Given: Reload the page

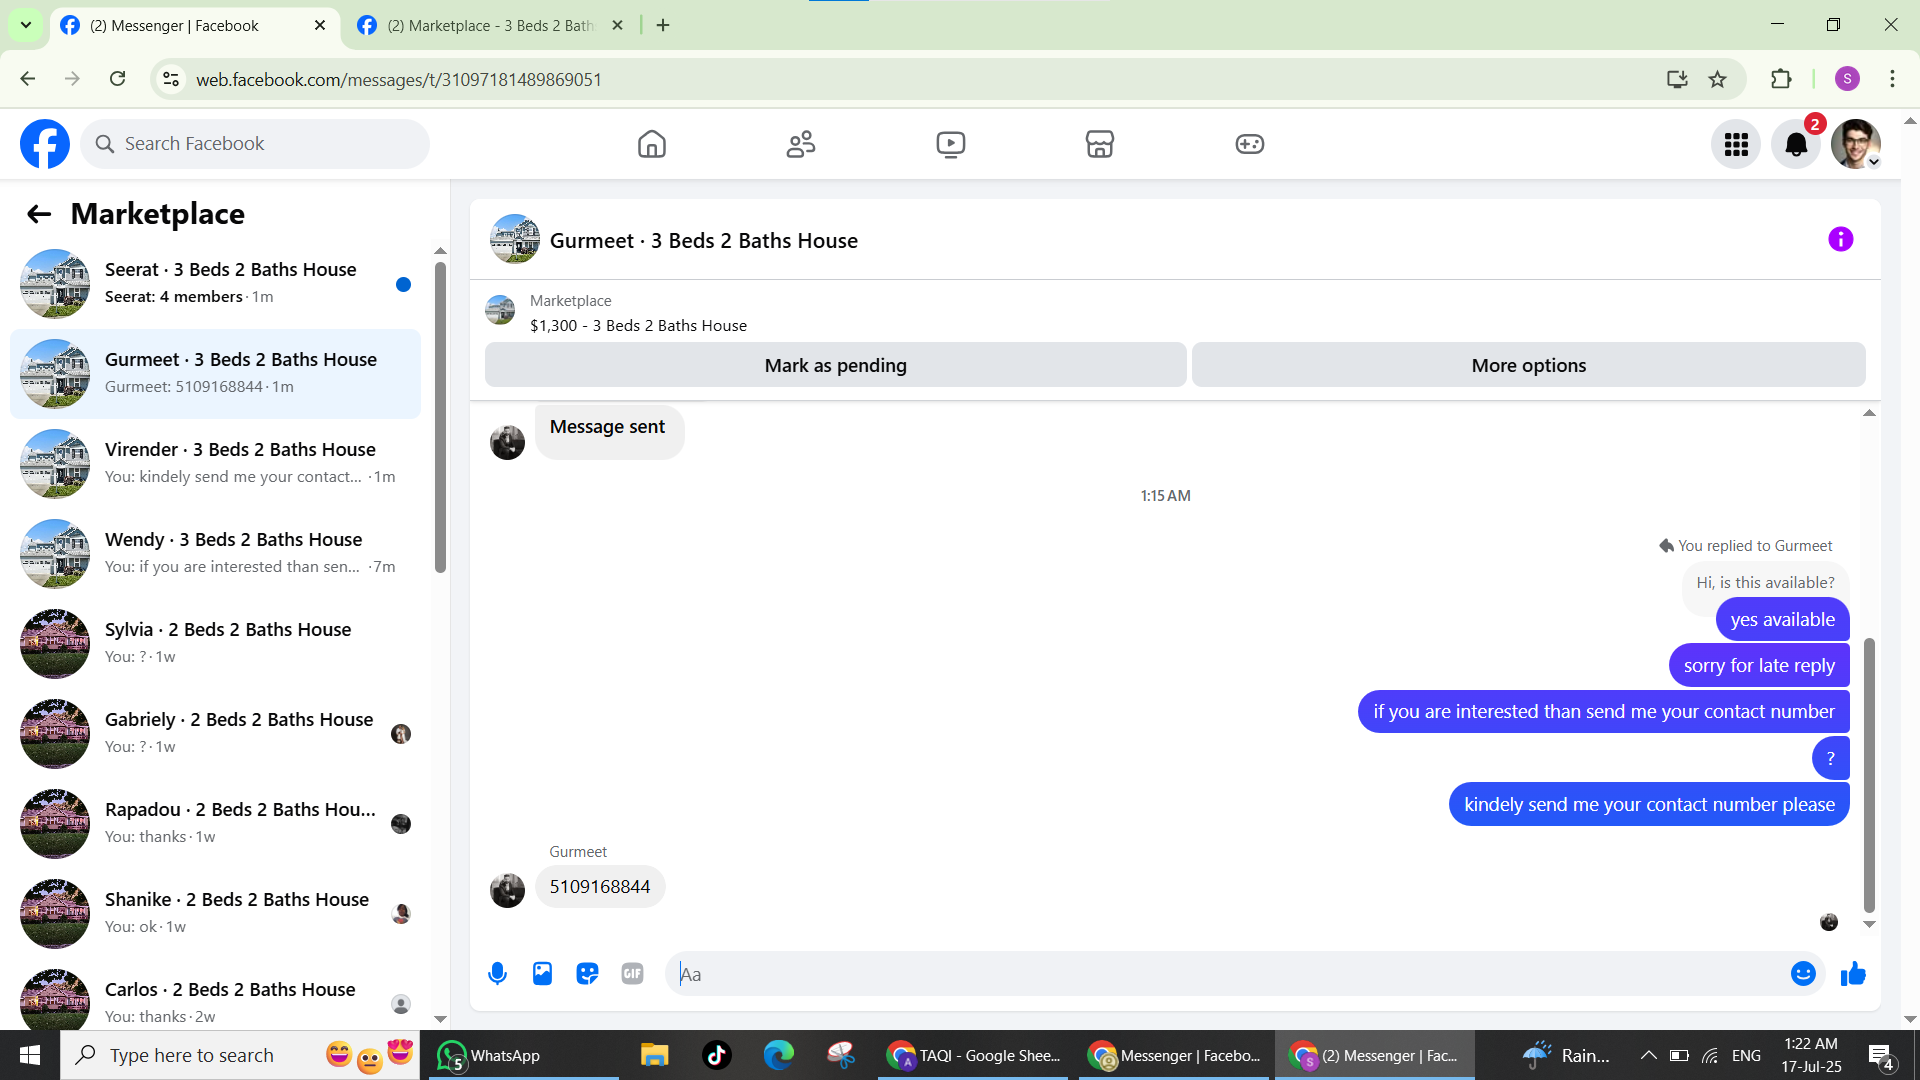Looking at the screenshot, I should coord(117,79).
